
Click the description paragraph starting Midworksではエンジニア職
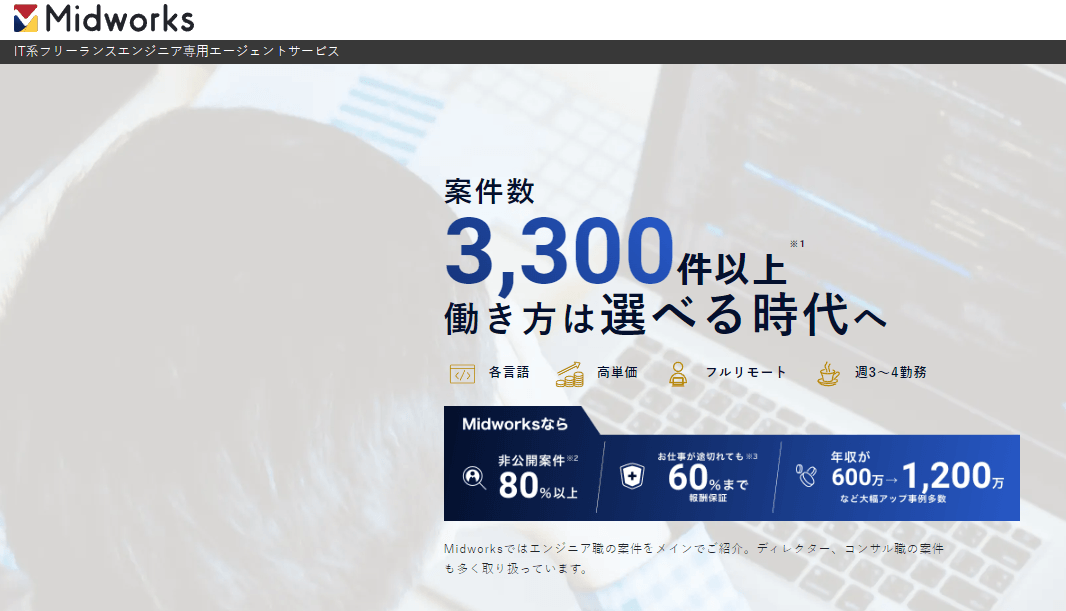click(x=694, y=558)
